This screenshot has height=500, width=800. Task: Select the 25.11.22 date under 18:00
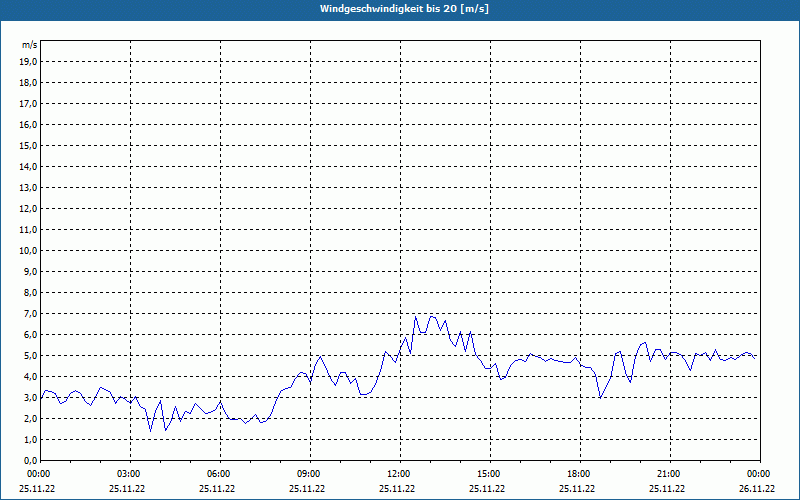pyautogui.click(x=577, y=489)
